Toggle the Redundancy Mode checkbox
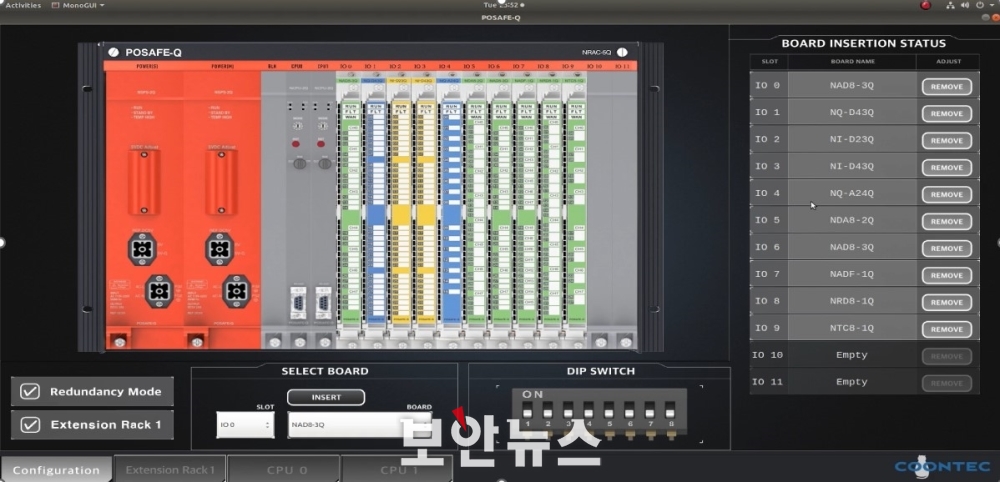The height and width of the screenshot is (482, 1000). click(x=30, y=391)
